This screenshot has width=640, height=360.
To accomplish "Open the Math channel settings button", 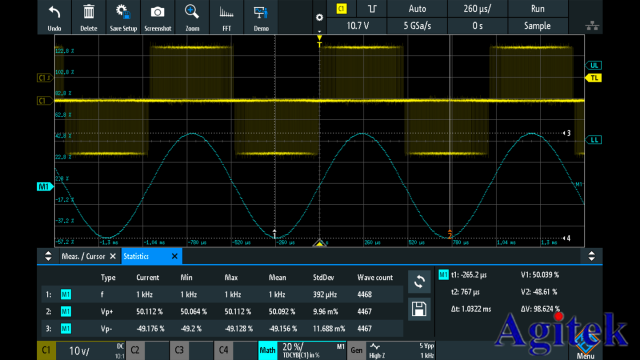I will 268,350.
